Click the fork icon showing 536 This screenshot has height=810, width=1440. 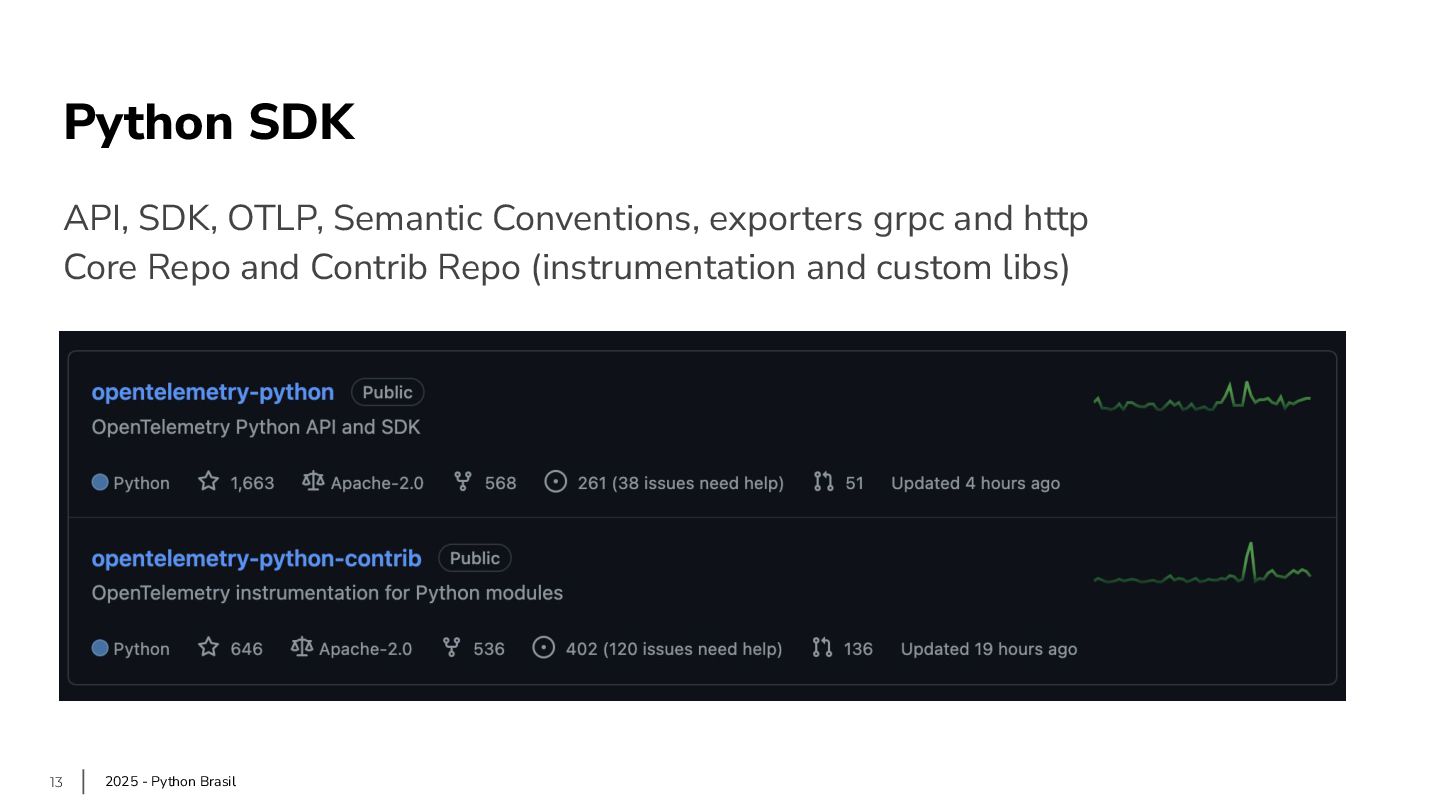[451, 648]
